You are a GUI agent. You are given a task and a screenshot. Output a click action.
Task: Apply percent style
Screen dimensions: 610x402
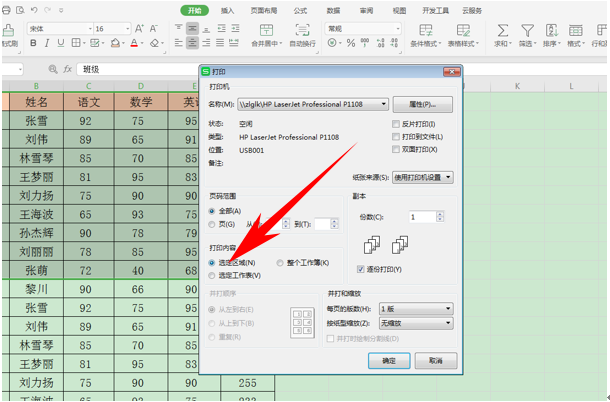(351, 43)
